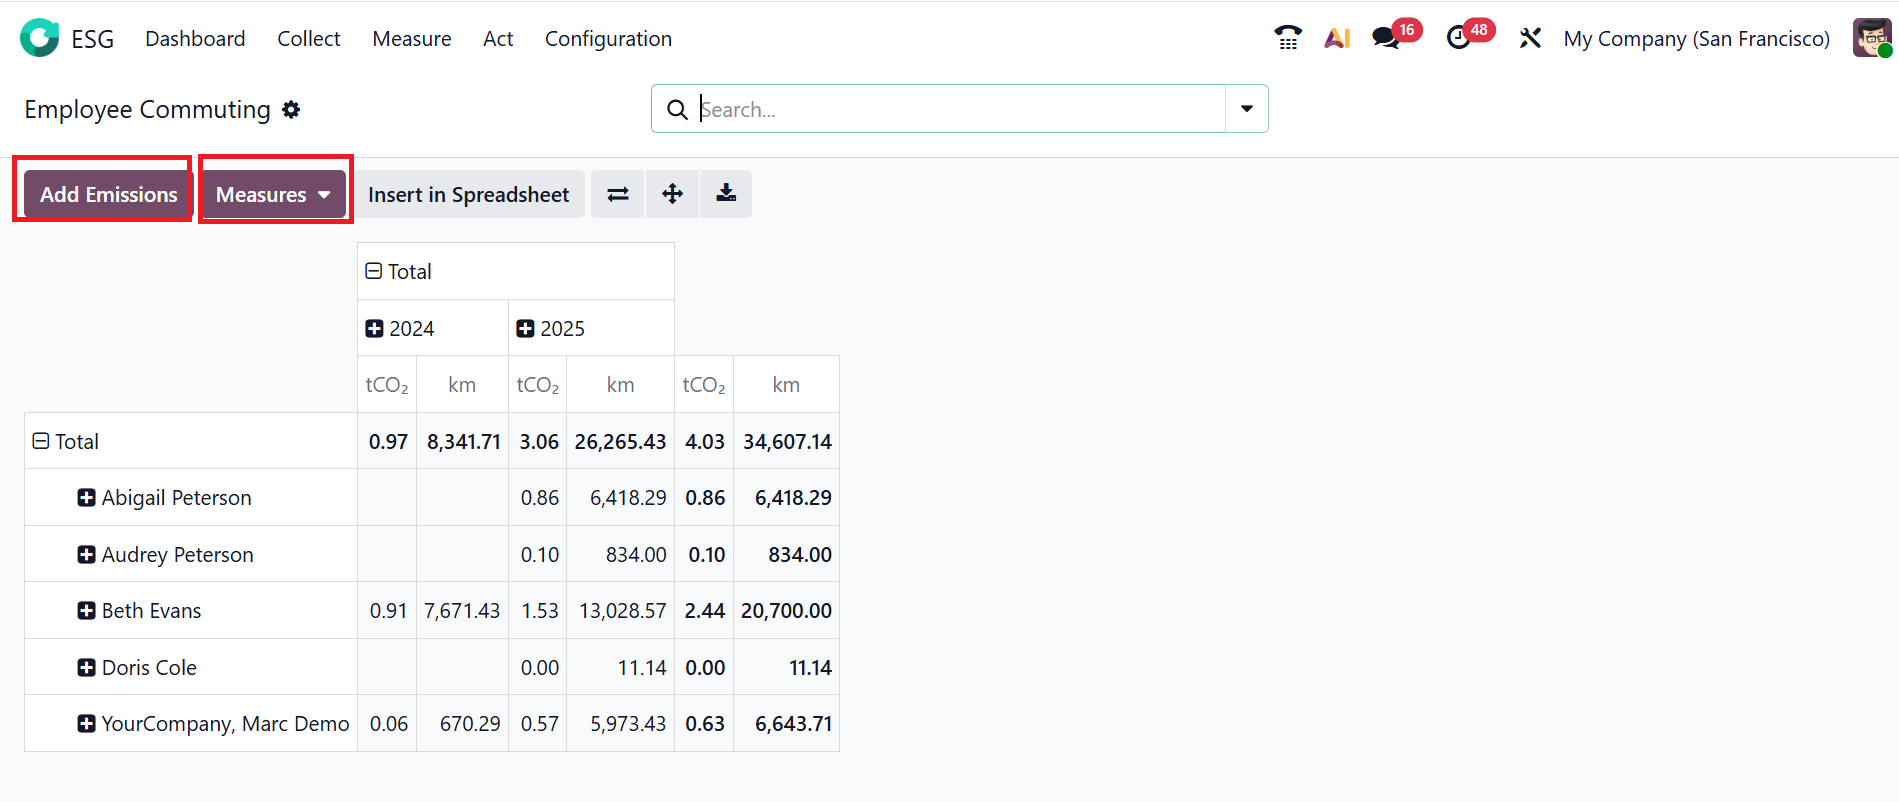Click the ESG app logo icon

40,38
